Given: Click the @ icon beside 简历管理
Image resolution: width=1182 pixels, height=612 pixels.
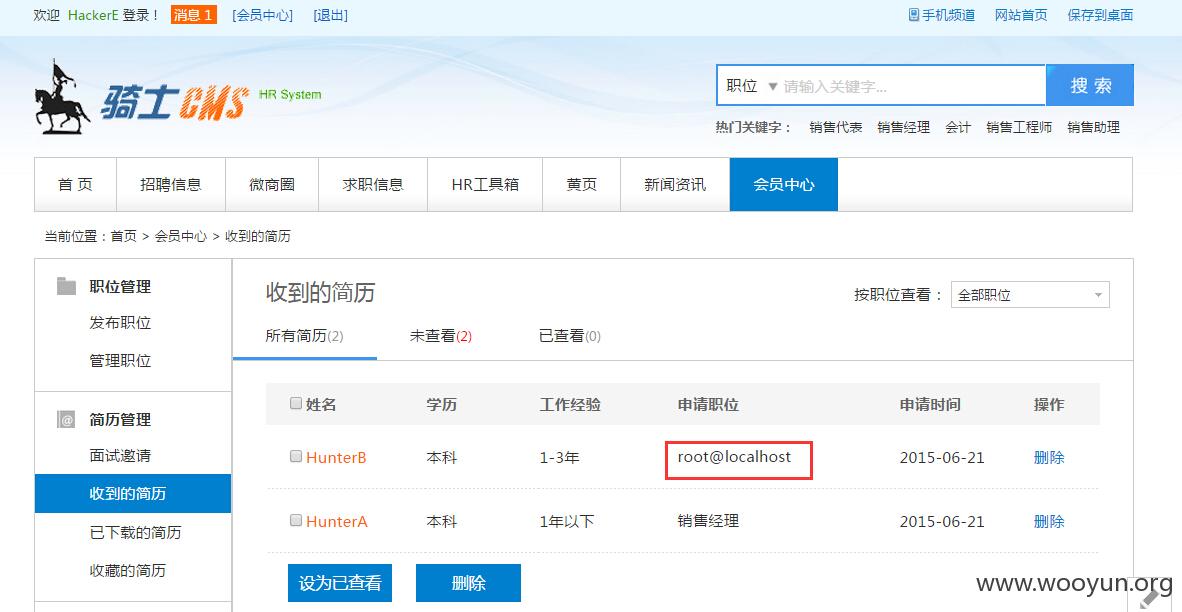Looking at the screenshot, I should click(x=66, y=420).
